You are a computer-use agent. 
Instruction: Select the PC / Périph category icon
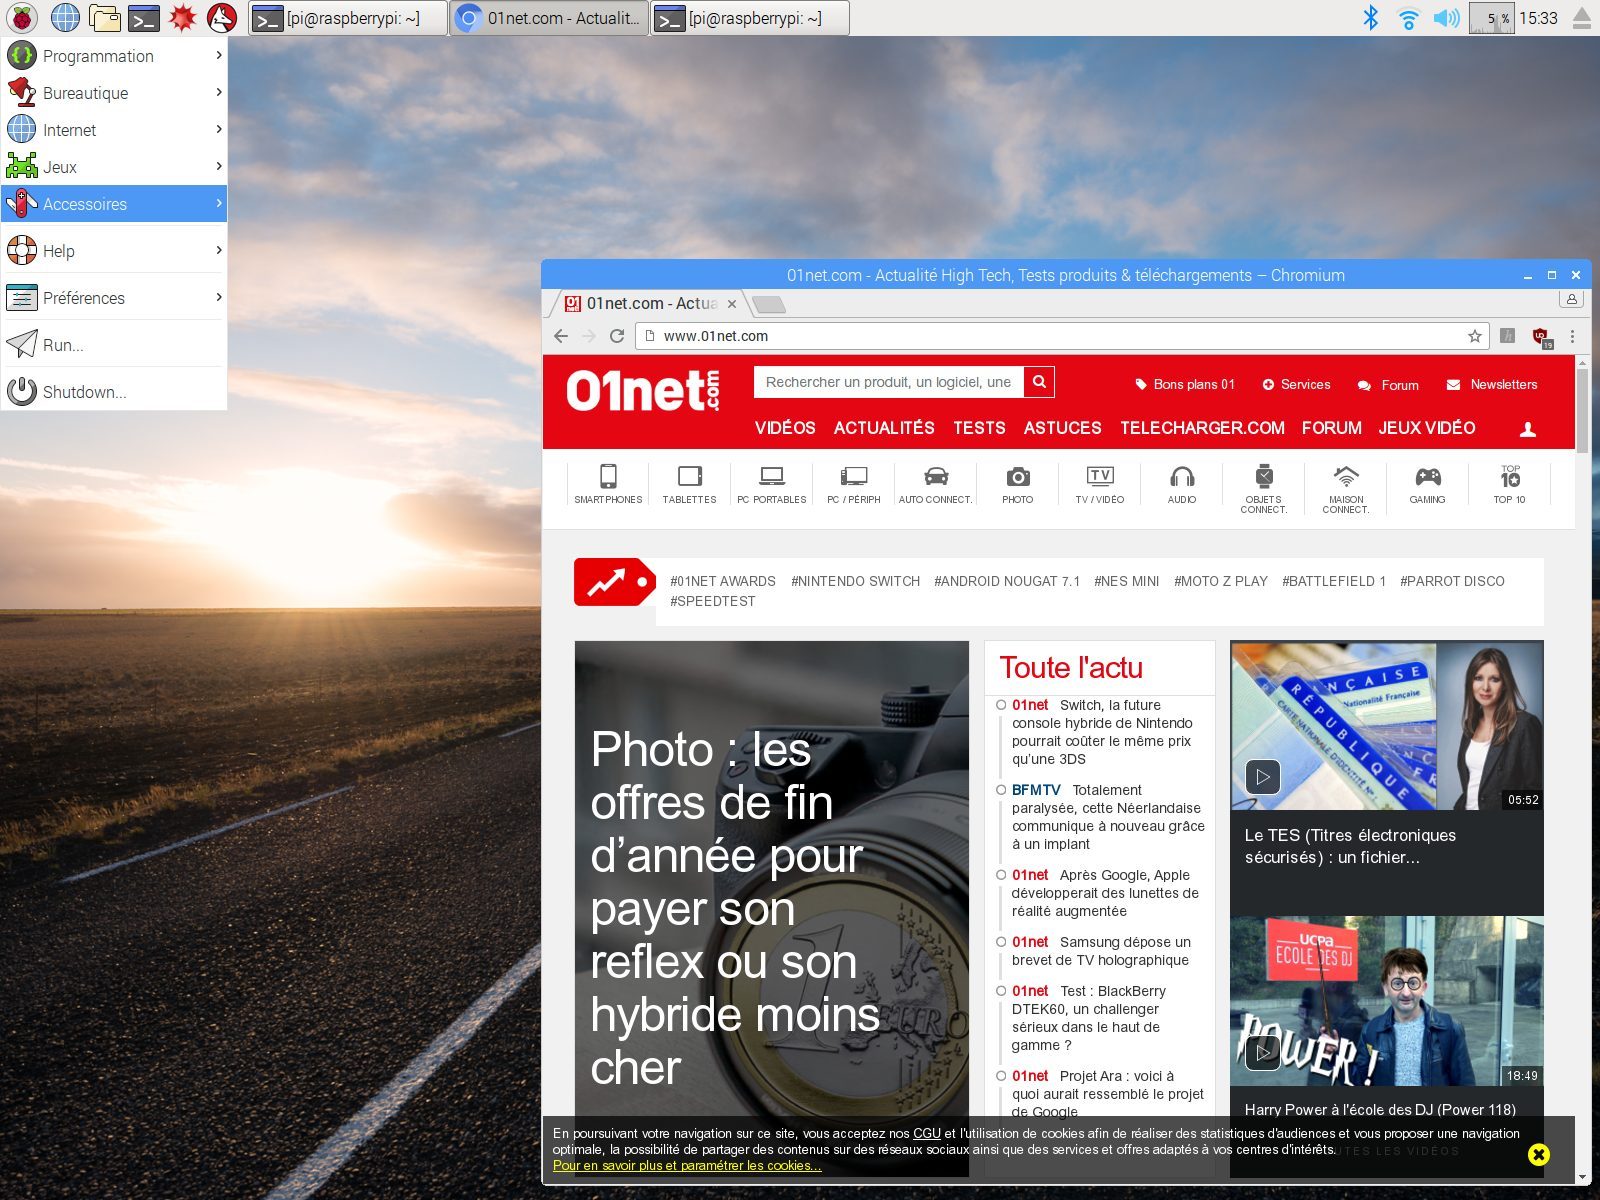click(x=854, y=484)
